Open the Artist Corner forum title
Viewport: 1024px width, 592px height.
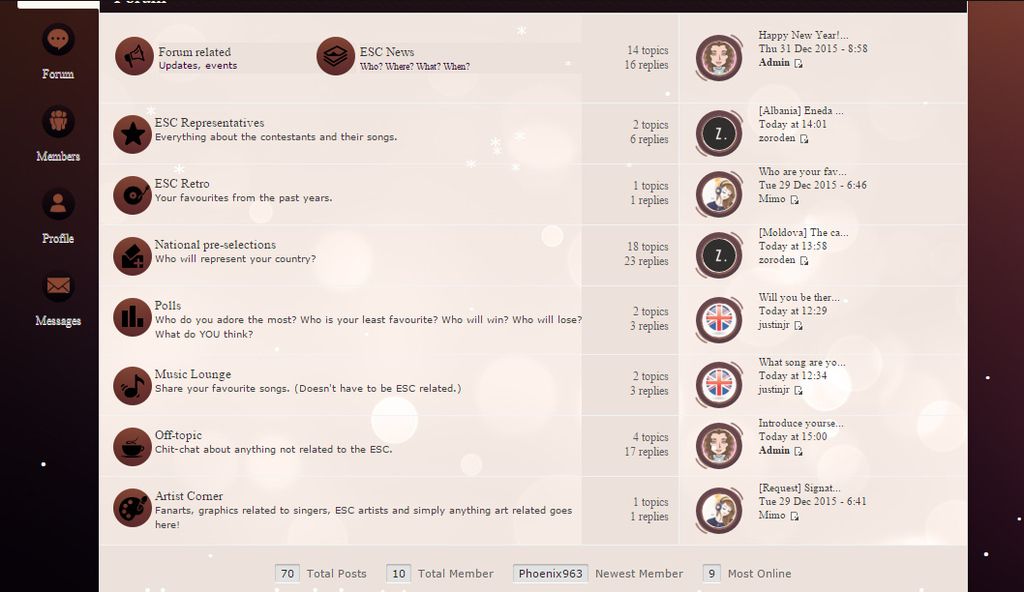(x=189, y=496)
